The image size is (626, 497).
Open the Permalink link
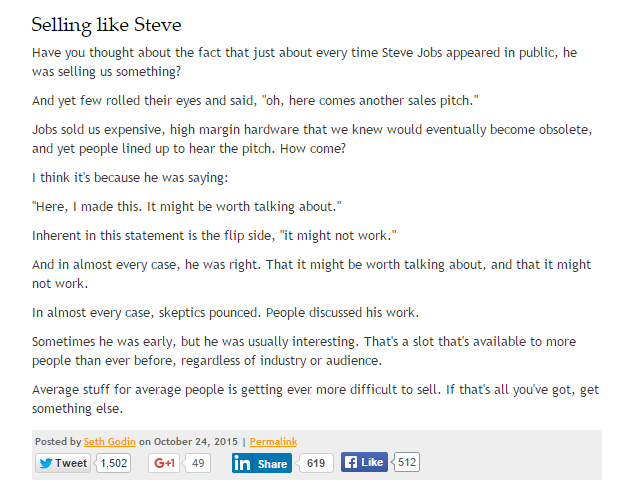coord(273,442)
